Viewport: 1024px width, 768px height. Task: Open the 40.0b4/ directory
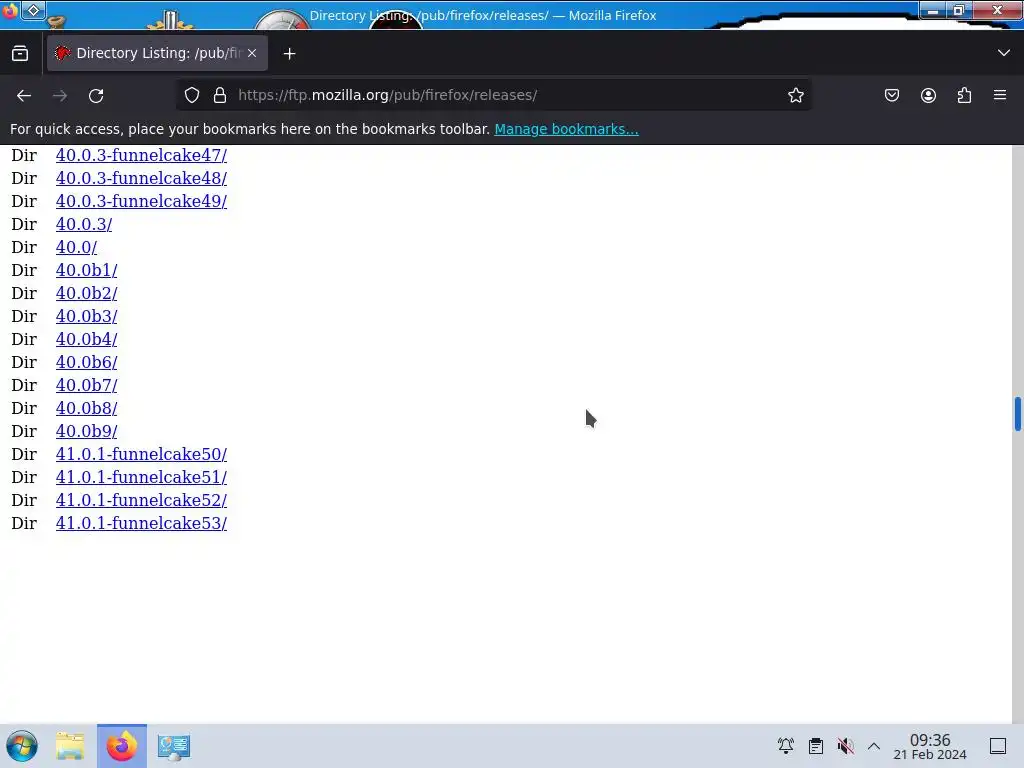click(86, 339)
